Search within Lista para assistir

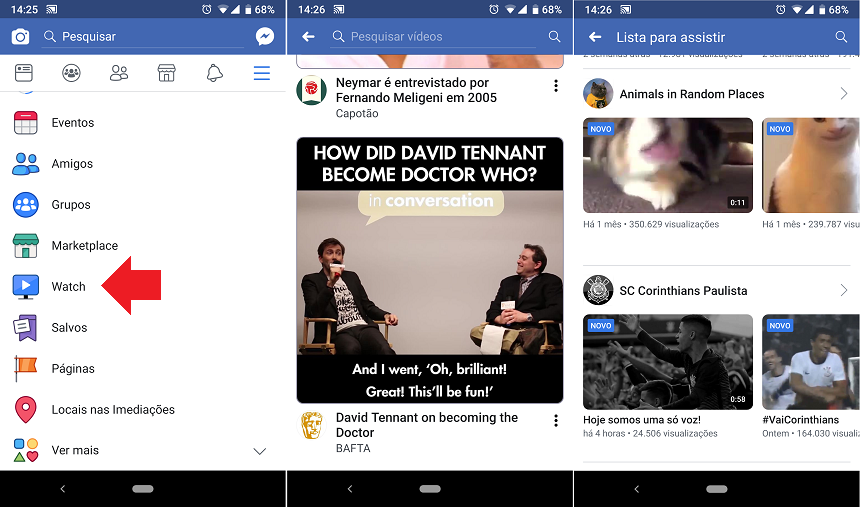[x=841, y=37]
